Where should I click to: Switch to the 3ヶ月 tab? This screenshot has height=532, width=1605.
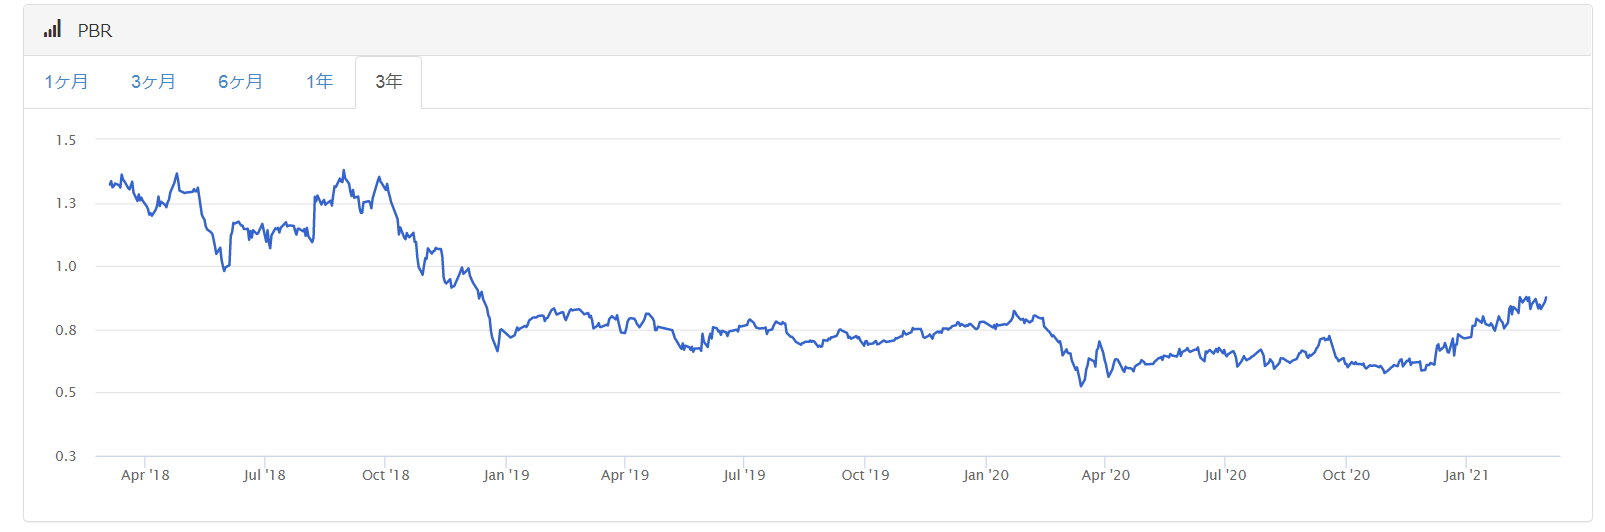pos(153,82)
